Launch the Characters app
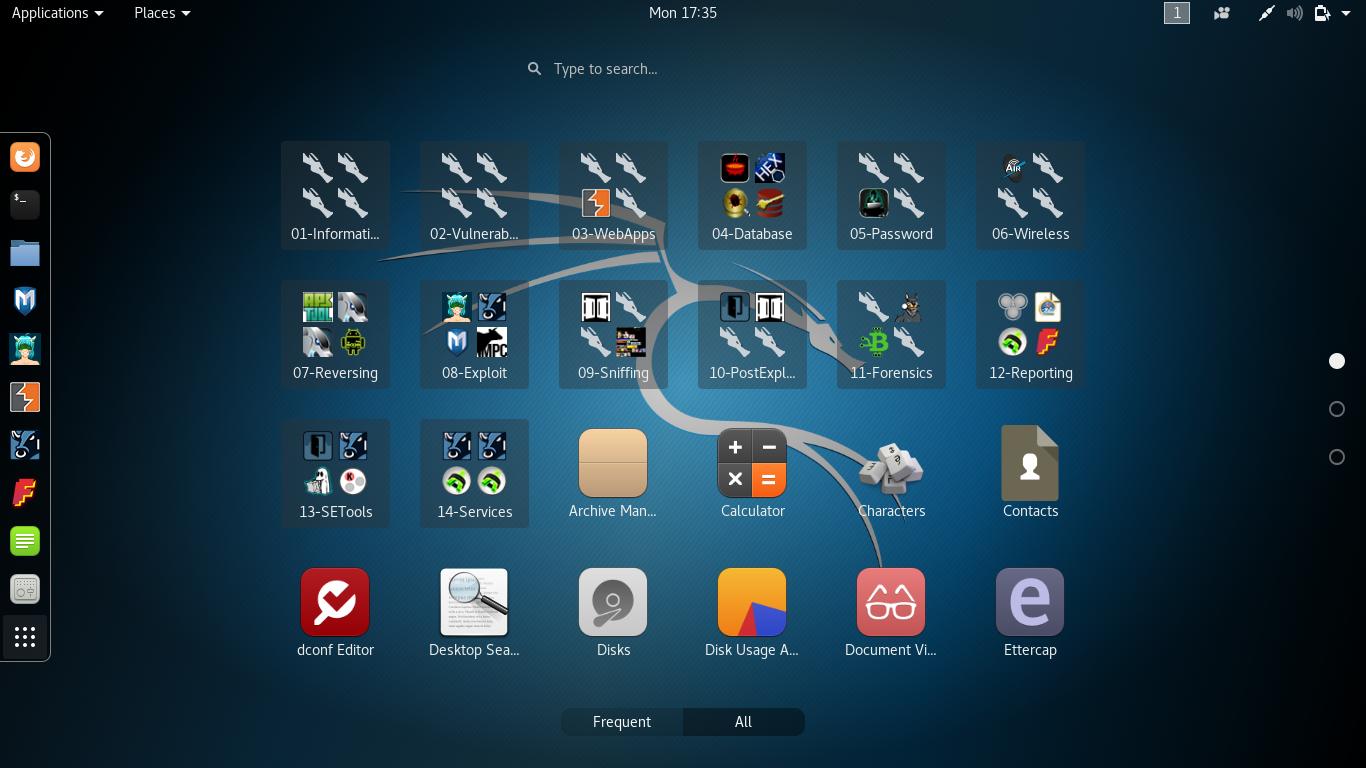Screen dimensions: 1366x768 click(891, 473)
